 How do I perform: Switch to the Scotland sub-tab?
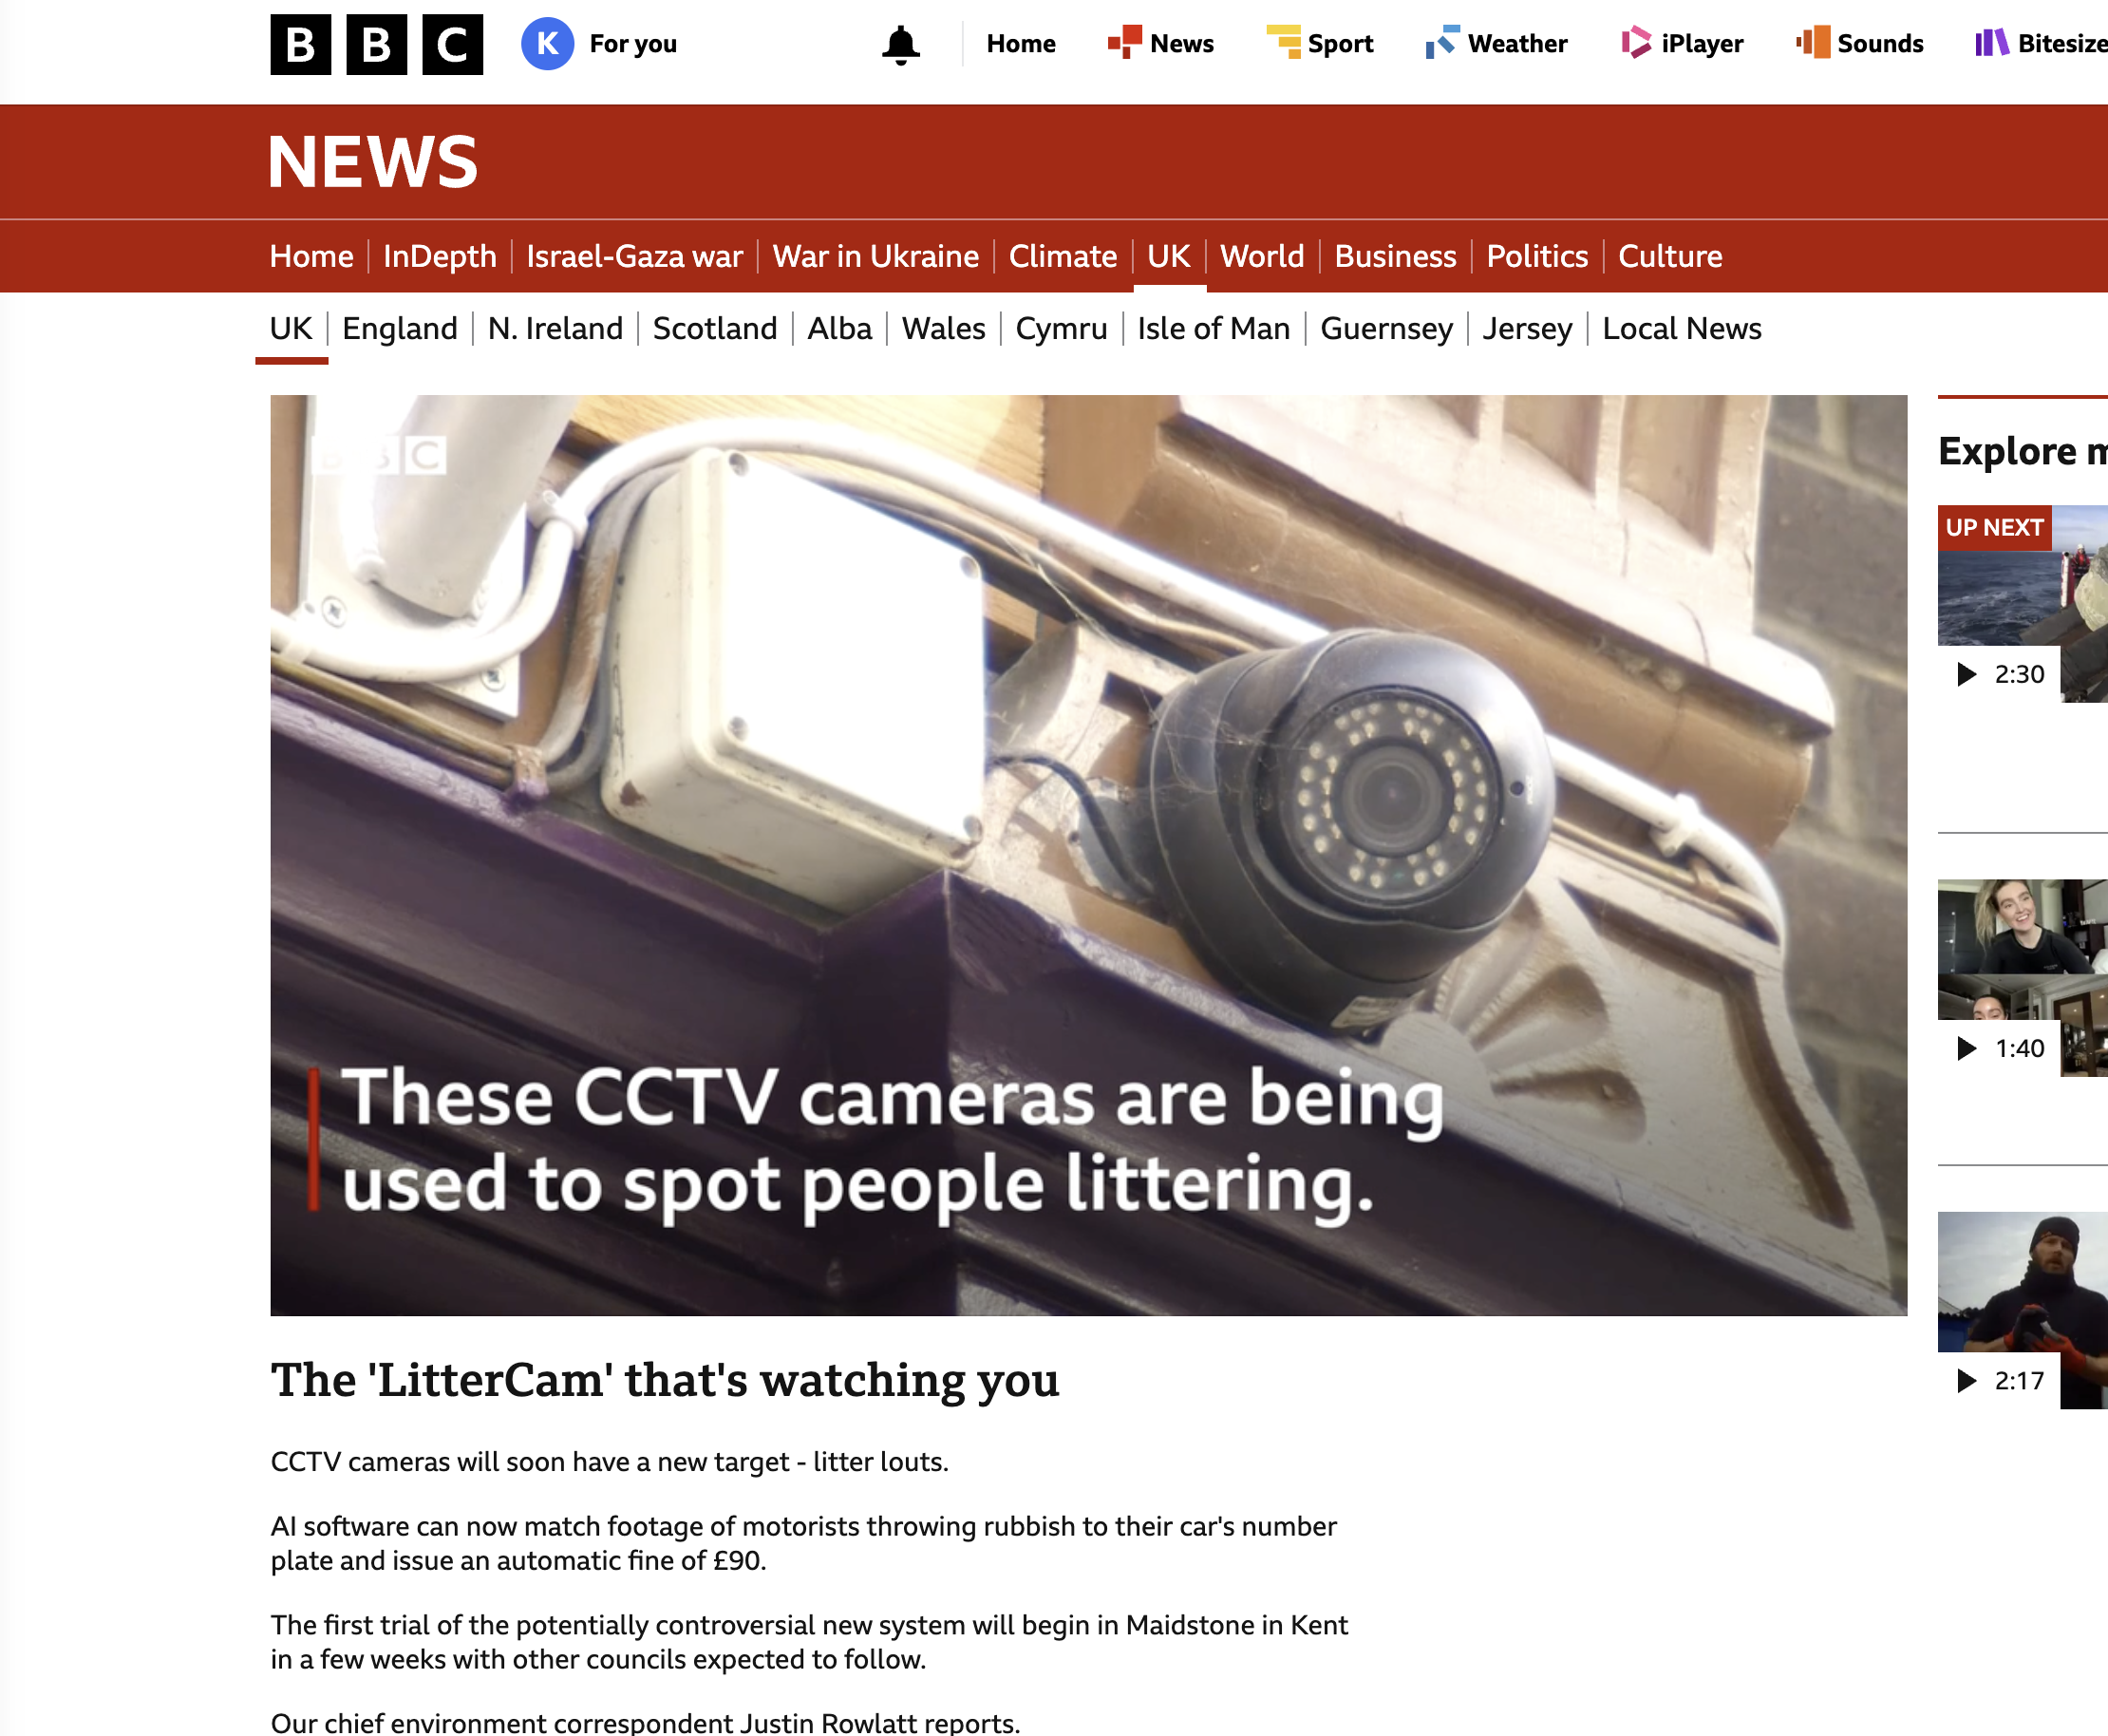(715, 328)
